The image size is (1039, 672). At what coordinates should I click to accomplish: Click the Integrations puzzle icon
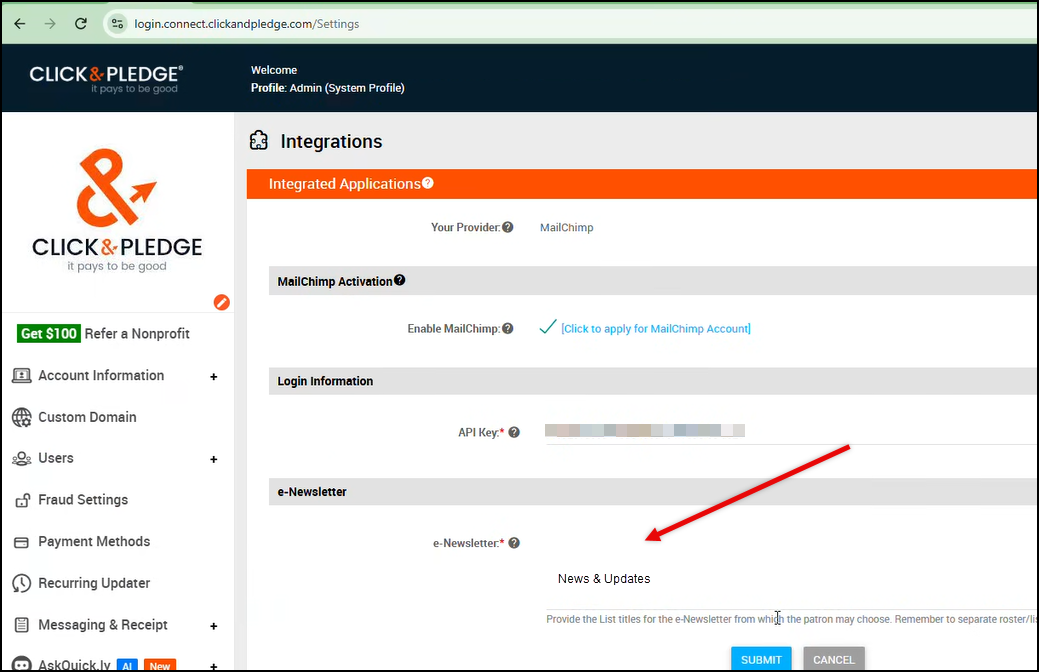pyautogui.click(x=258, y=140)
